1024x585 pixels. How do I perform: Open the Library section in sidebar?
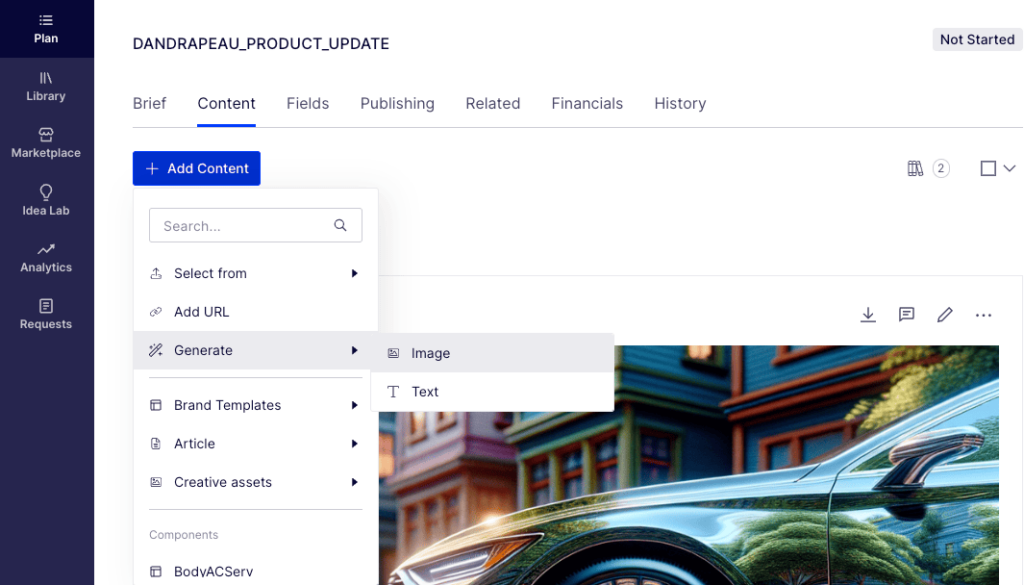click(x=46, y=87)
